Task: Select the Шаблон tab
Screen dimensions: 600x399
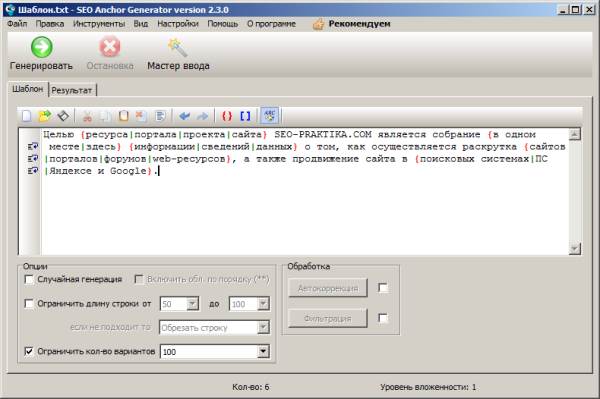Action: (28, 89)
